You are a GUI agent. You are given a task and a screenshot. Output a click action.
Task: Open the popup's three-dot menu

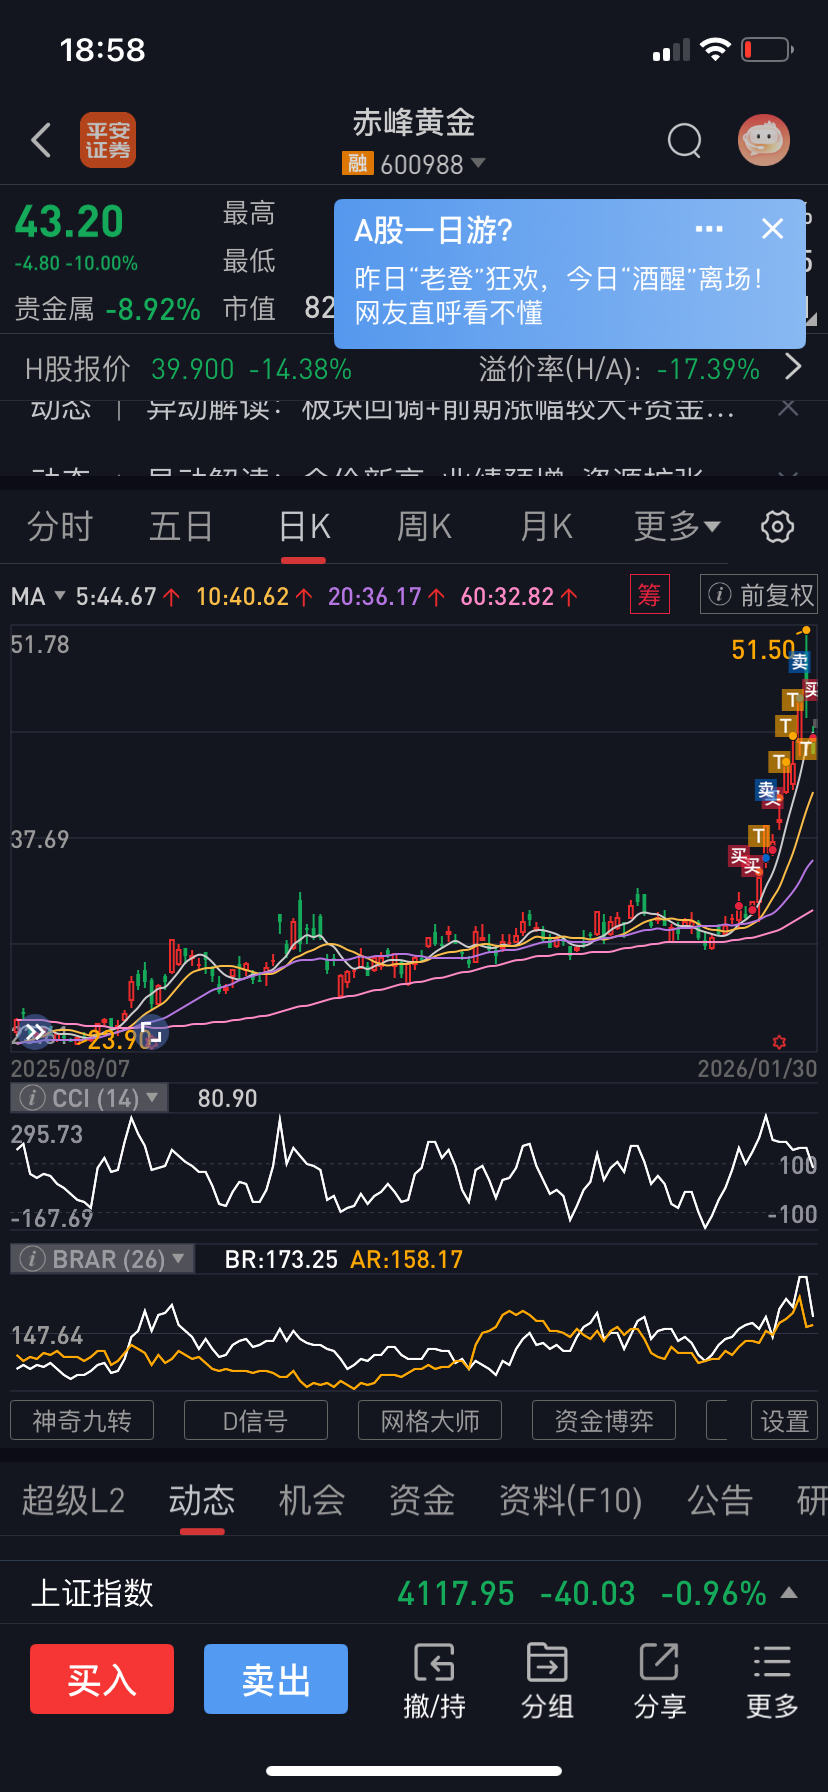pyautogui.click(x=709, y=229)
